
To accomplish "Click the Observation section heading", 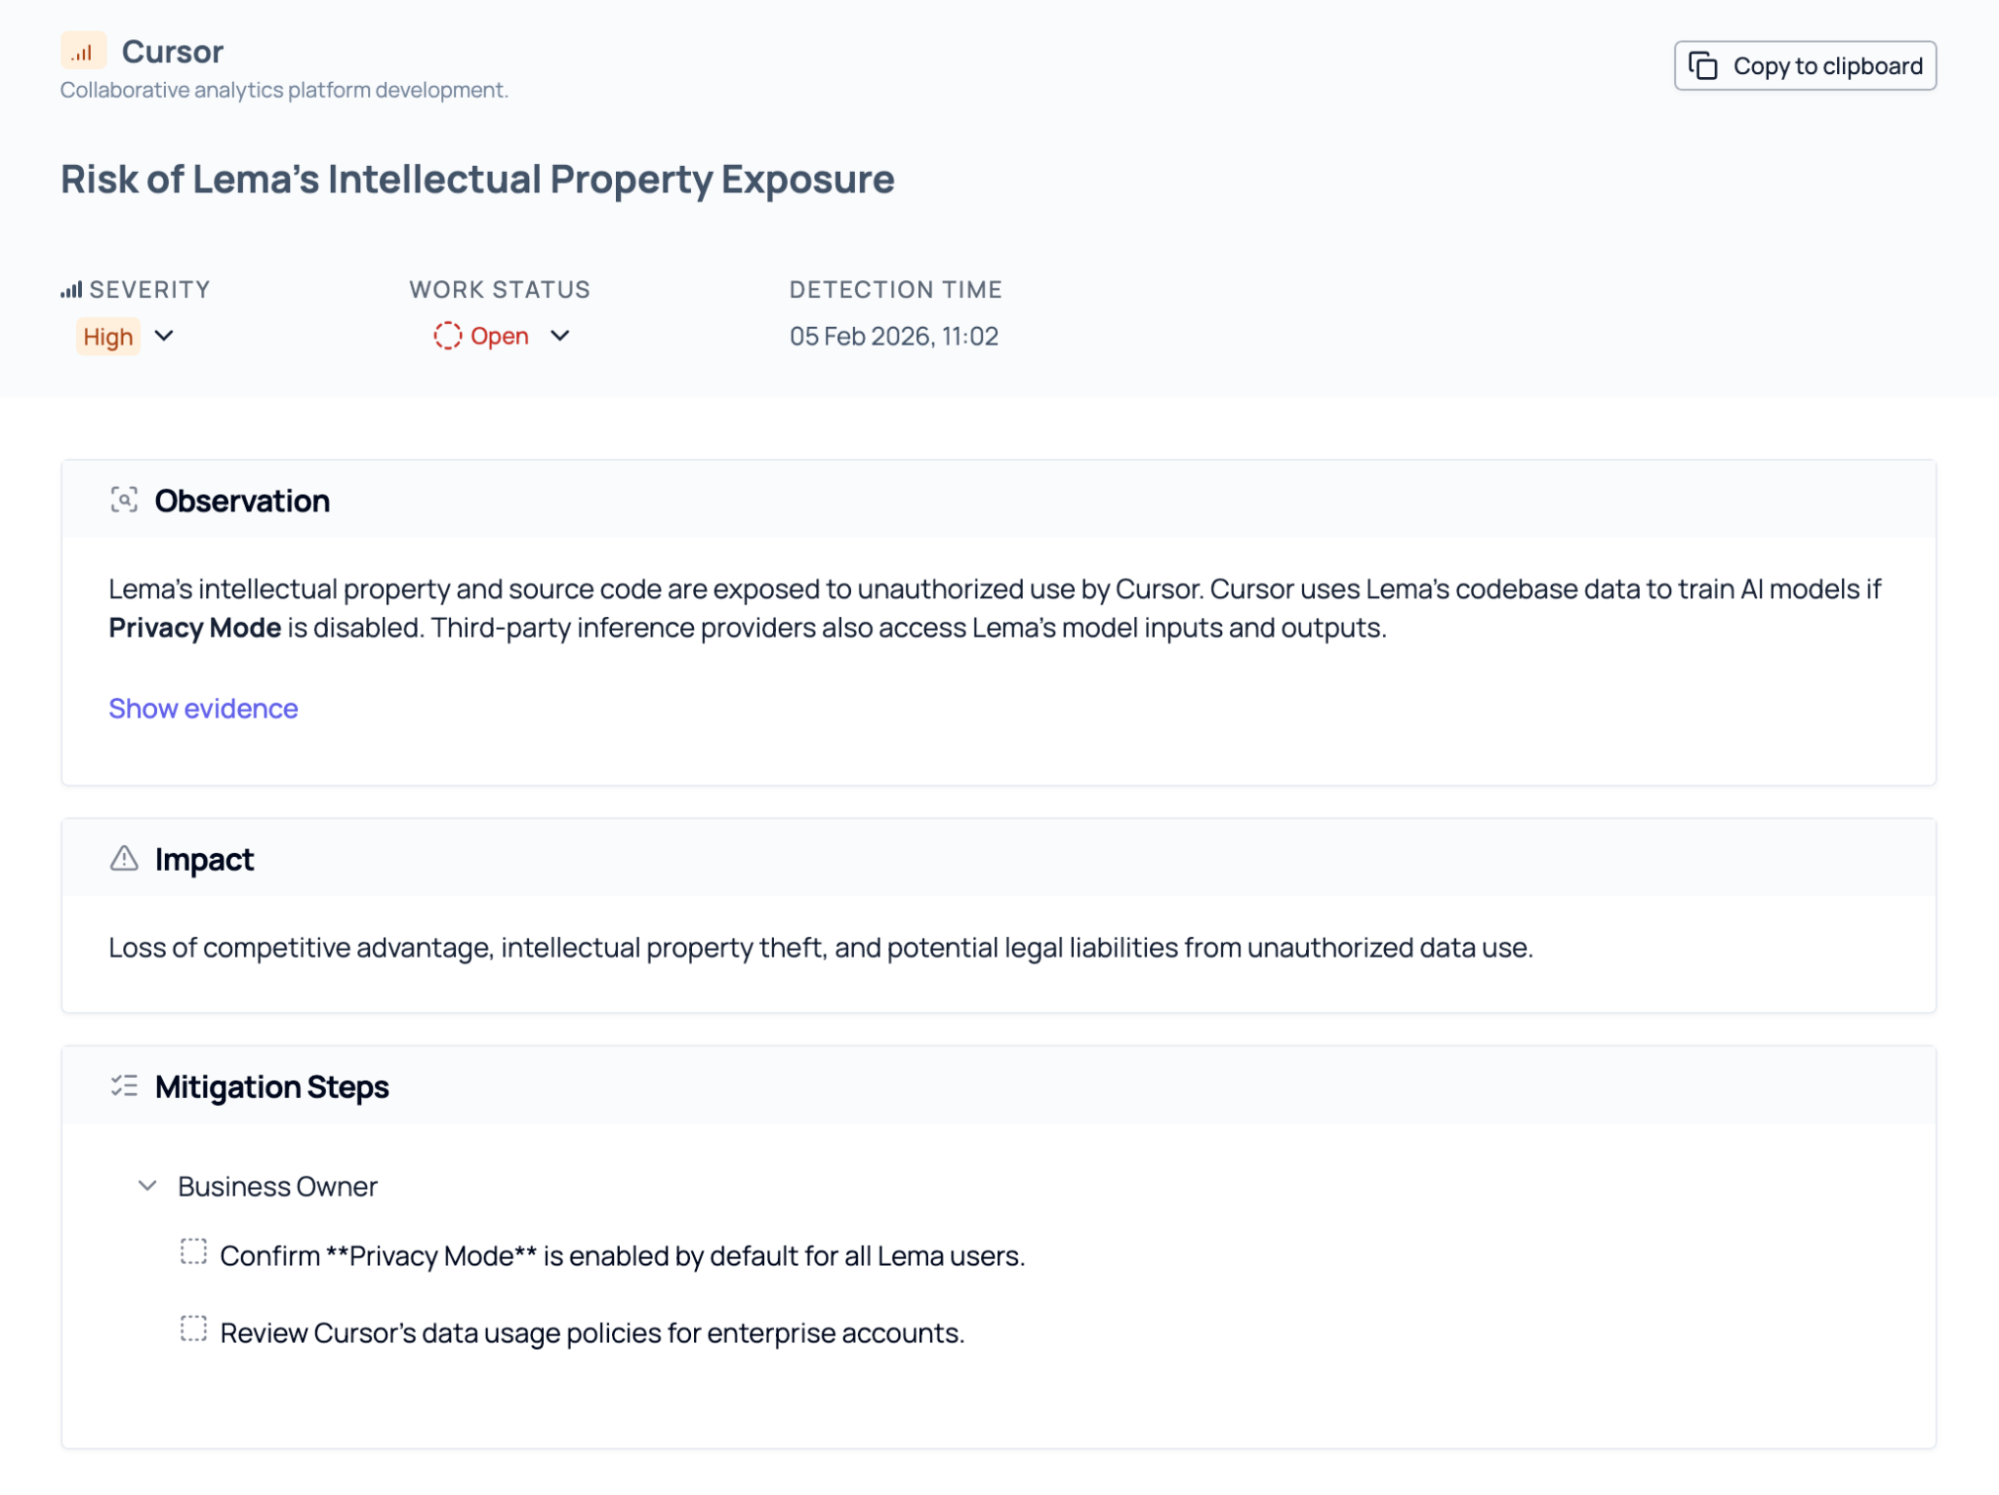I will 242,501.
